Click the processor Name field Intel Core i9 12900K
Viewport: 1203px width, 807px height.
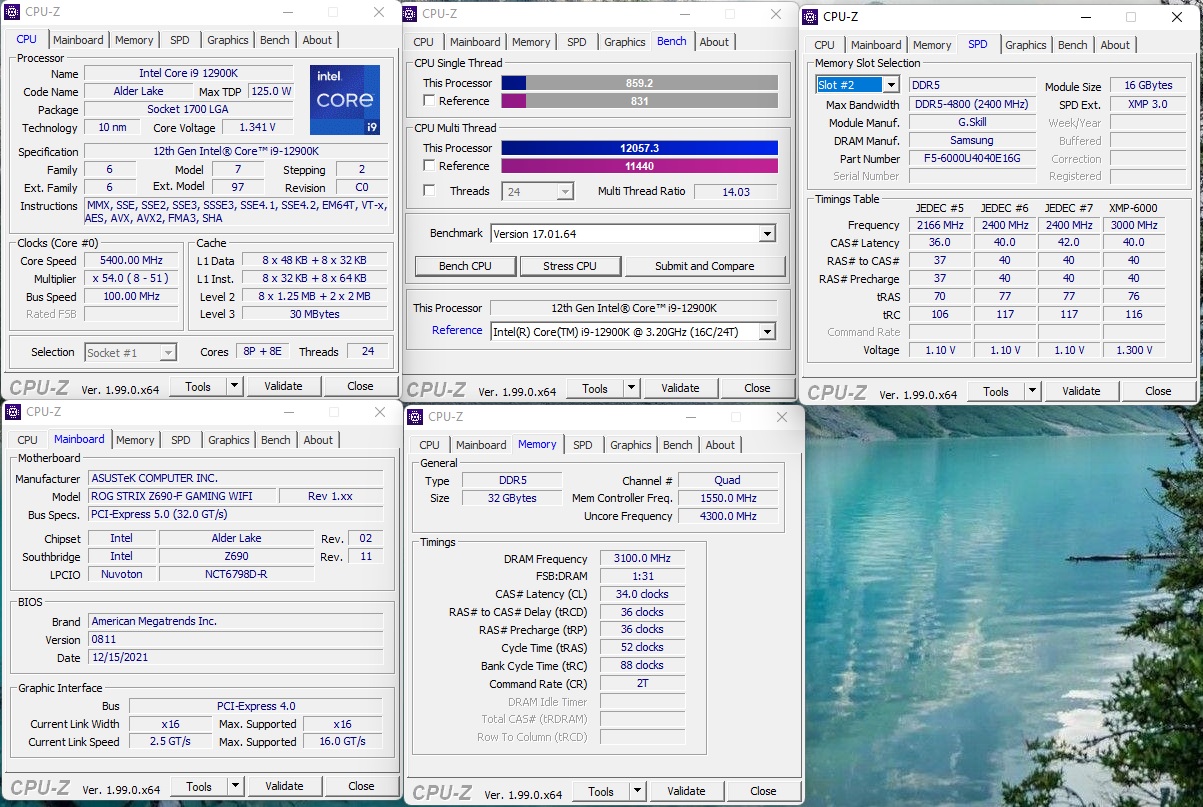pyautogui.click(x=188, y=73)
